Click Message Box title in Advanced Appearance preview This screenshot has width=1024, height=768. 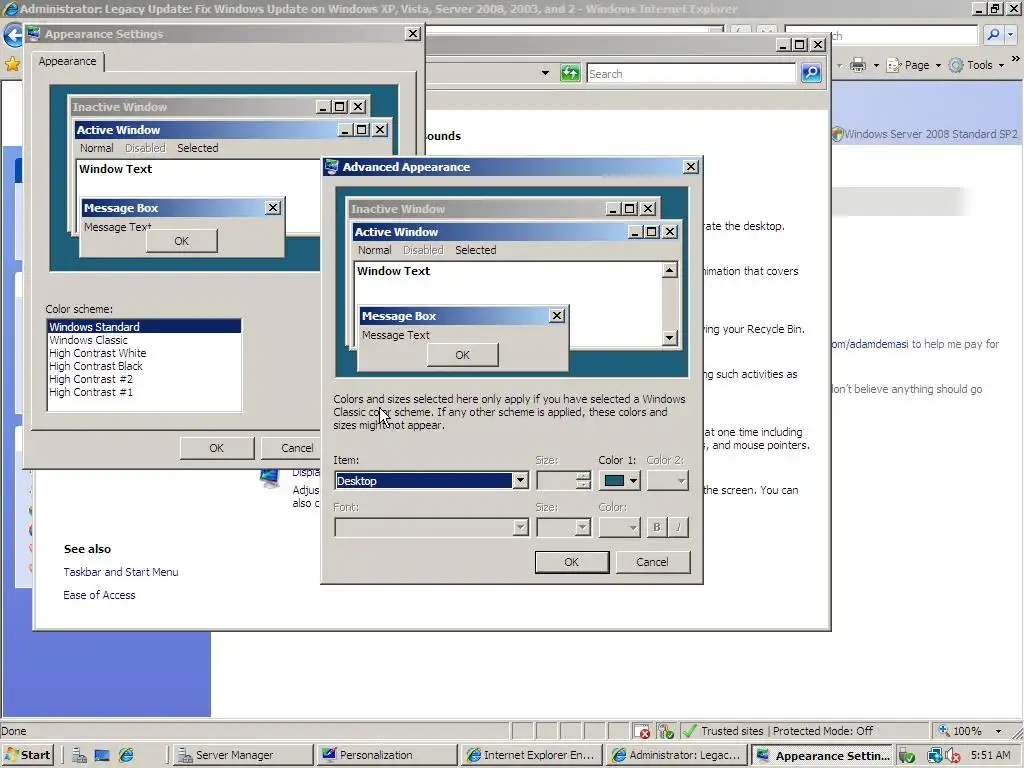pyautogui.click(x=398, y=316)
